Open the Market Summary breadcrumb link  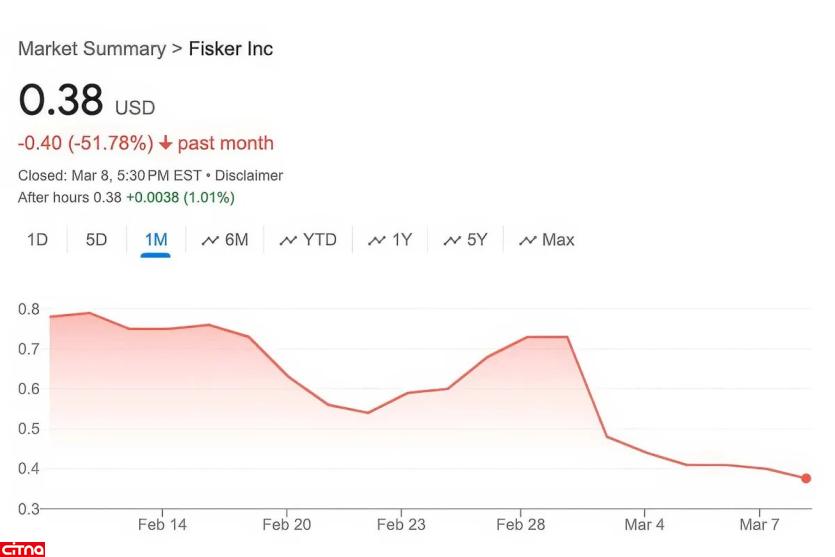tap(92, 49)
